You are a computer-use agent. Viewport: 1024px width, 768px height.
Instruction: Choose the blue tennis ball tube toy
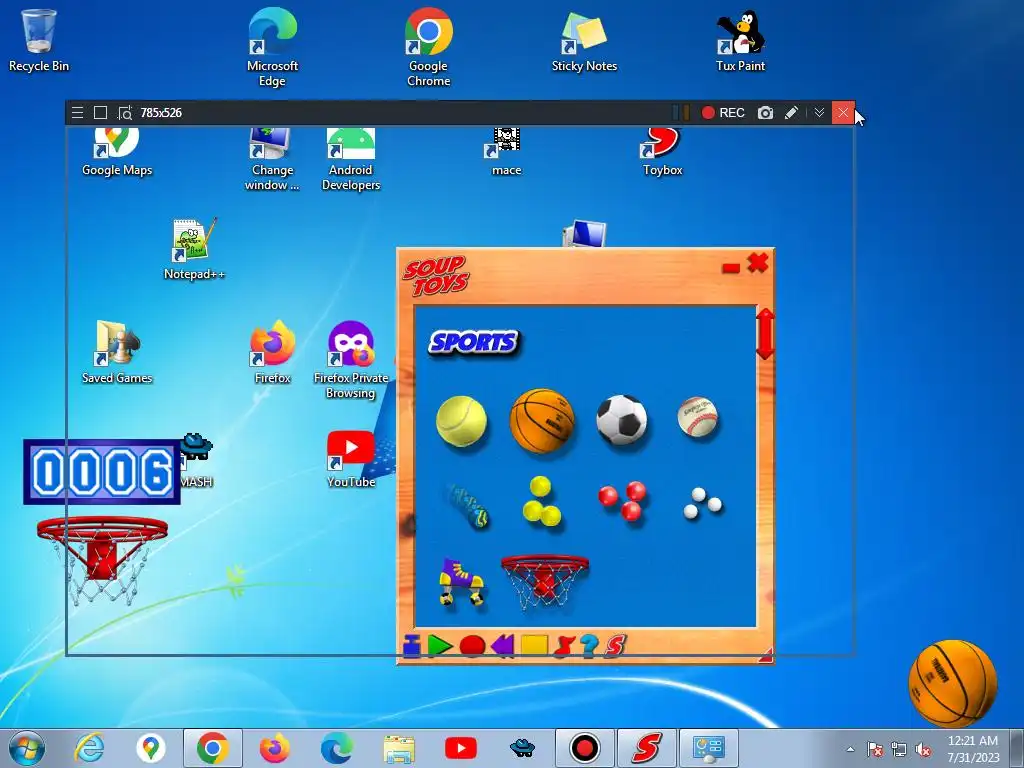[x=468, y=506]
